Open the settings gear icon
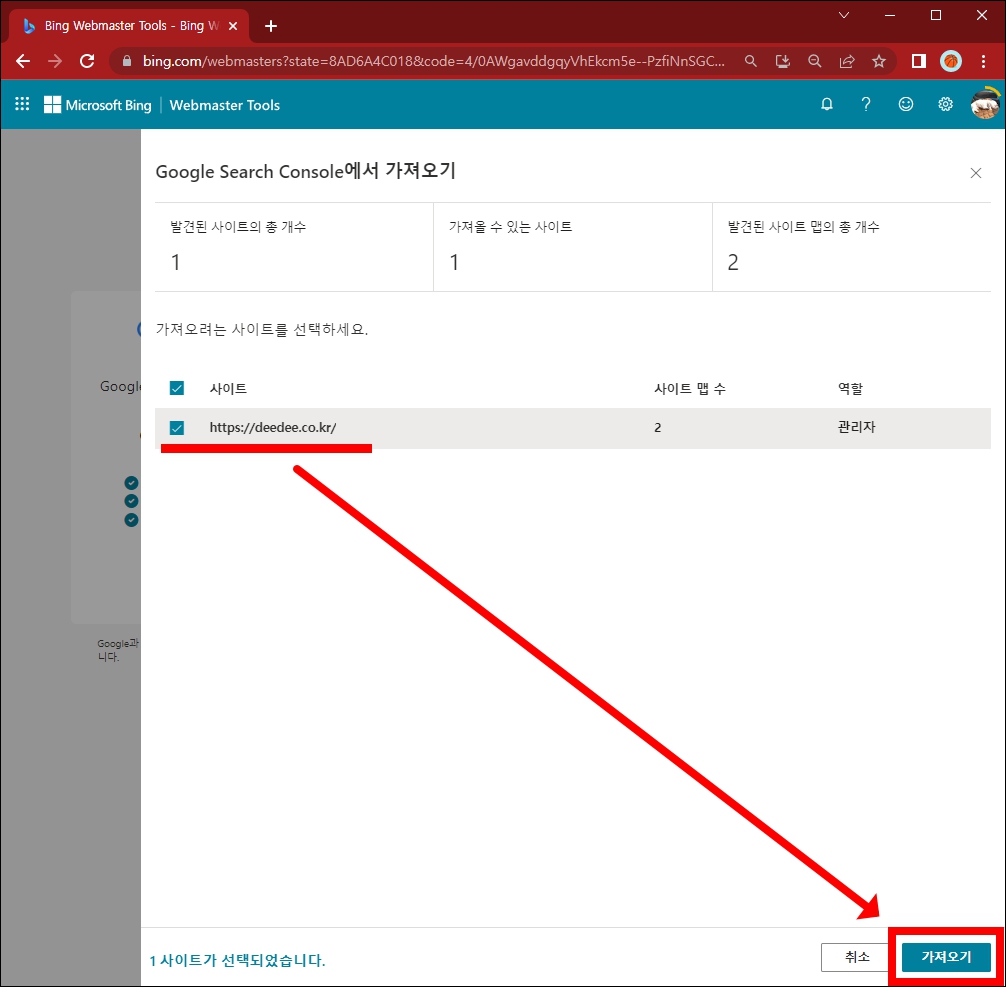This screenshot has width=1006, height=987. (x=946, y=104)
